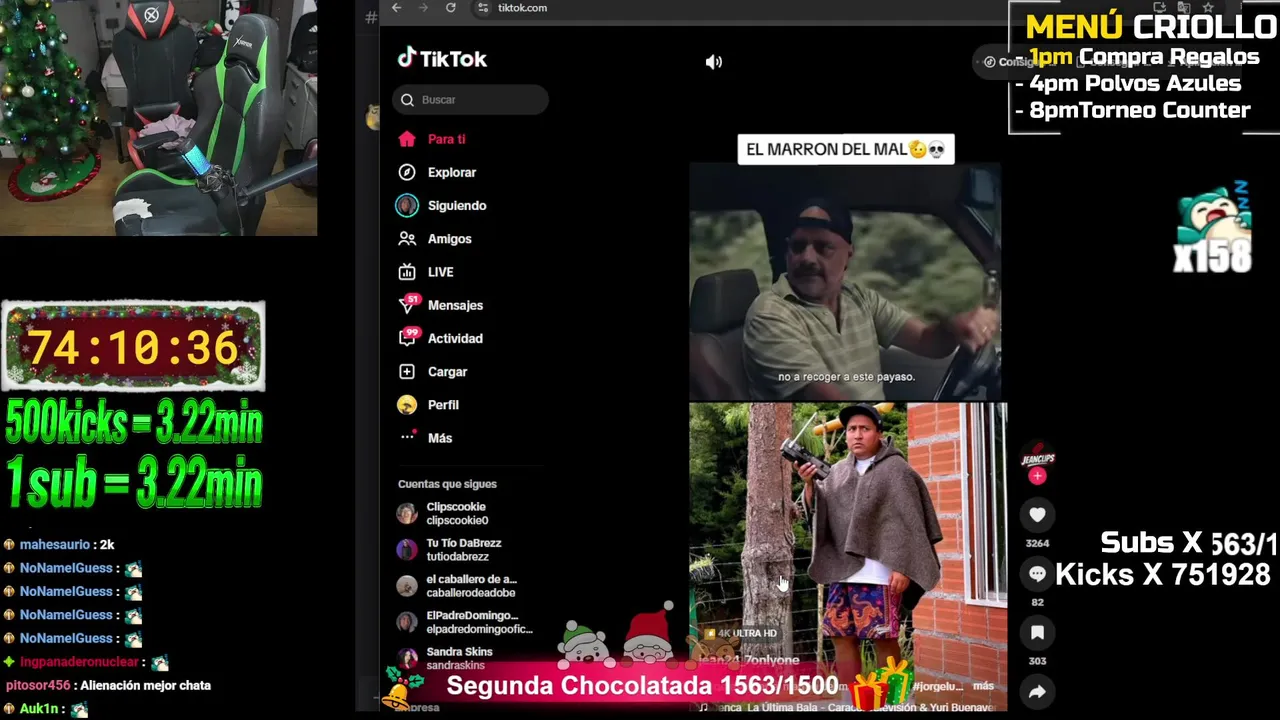The width and height of the screenshot is (1280, 720).
Task: Click the browser forward arrow
Action: coord(423,8)
